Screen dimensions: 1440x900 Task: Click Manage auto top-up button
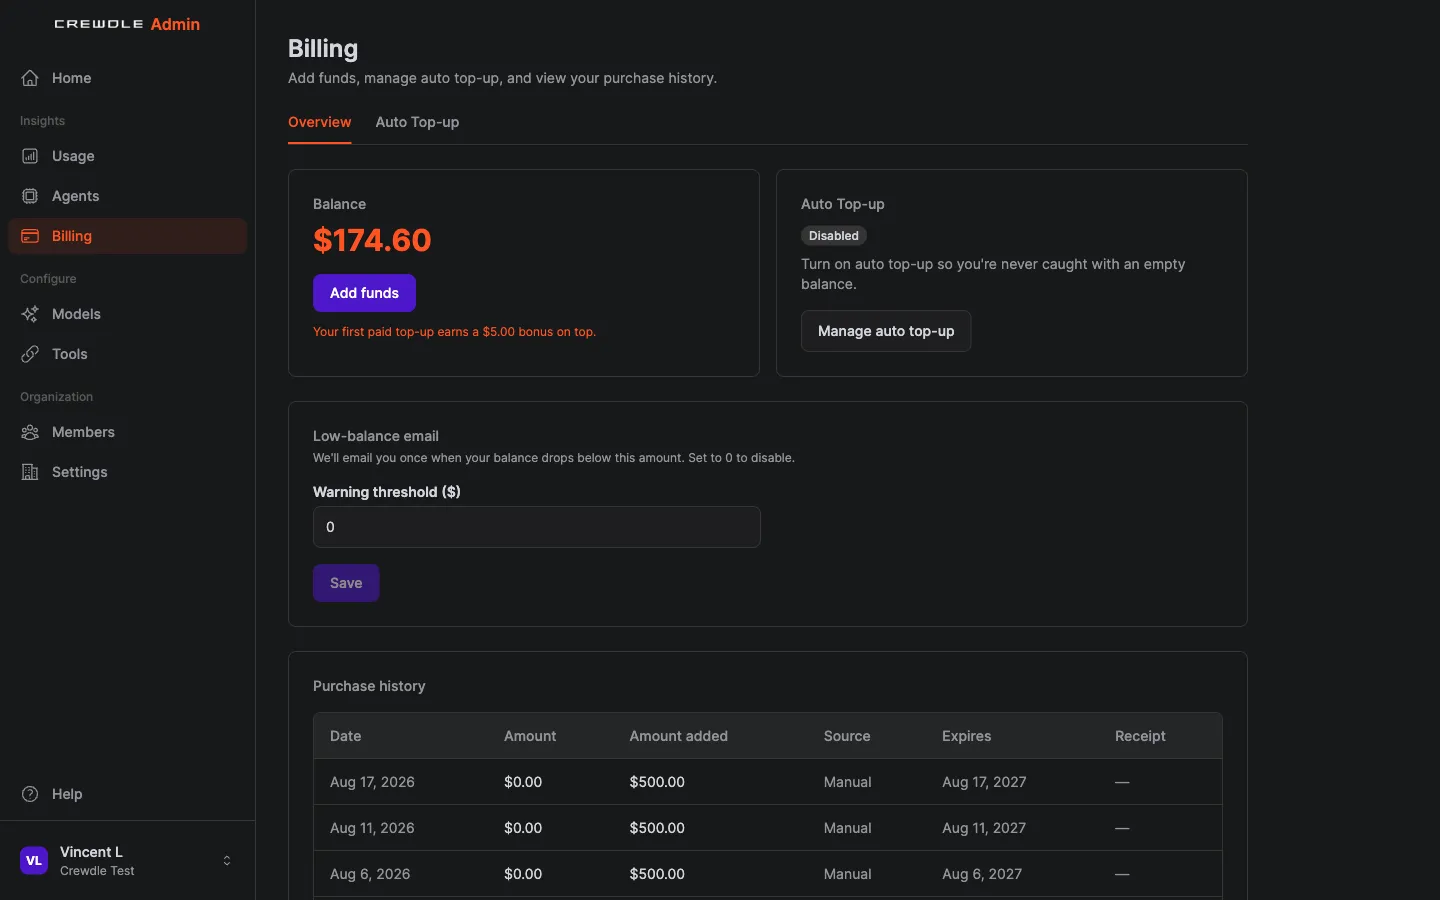click(x=886, y=331)
